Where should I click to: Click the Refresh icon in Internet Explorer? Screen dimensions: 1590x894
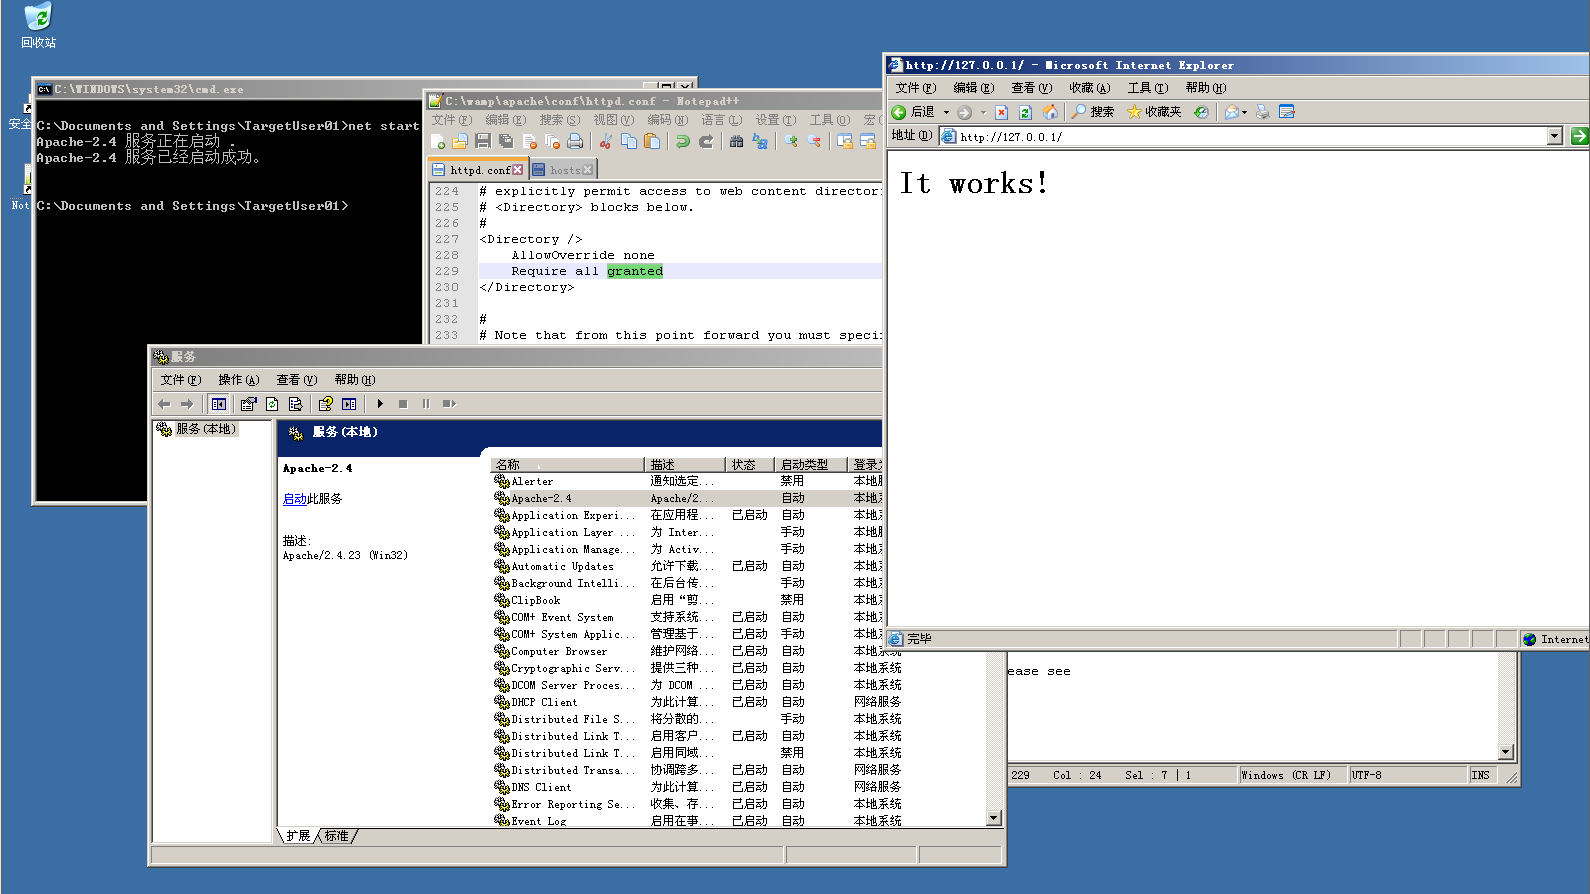pos(1025,112)
